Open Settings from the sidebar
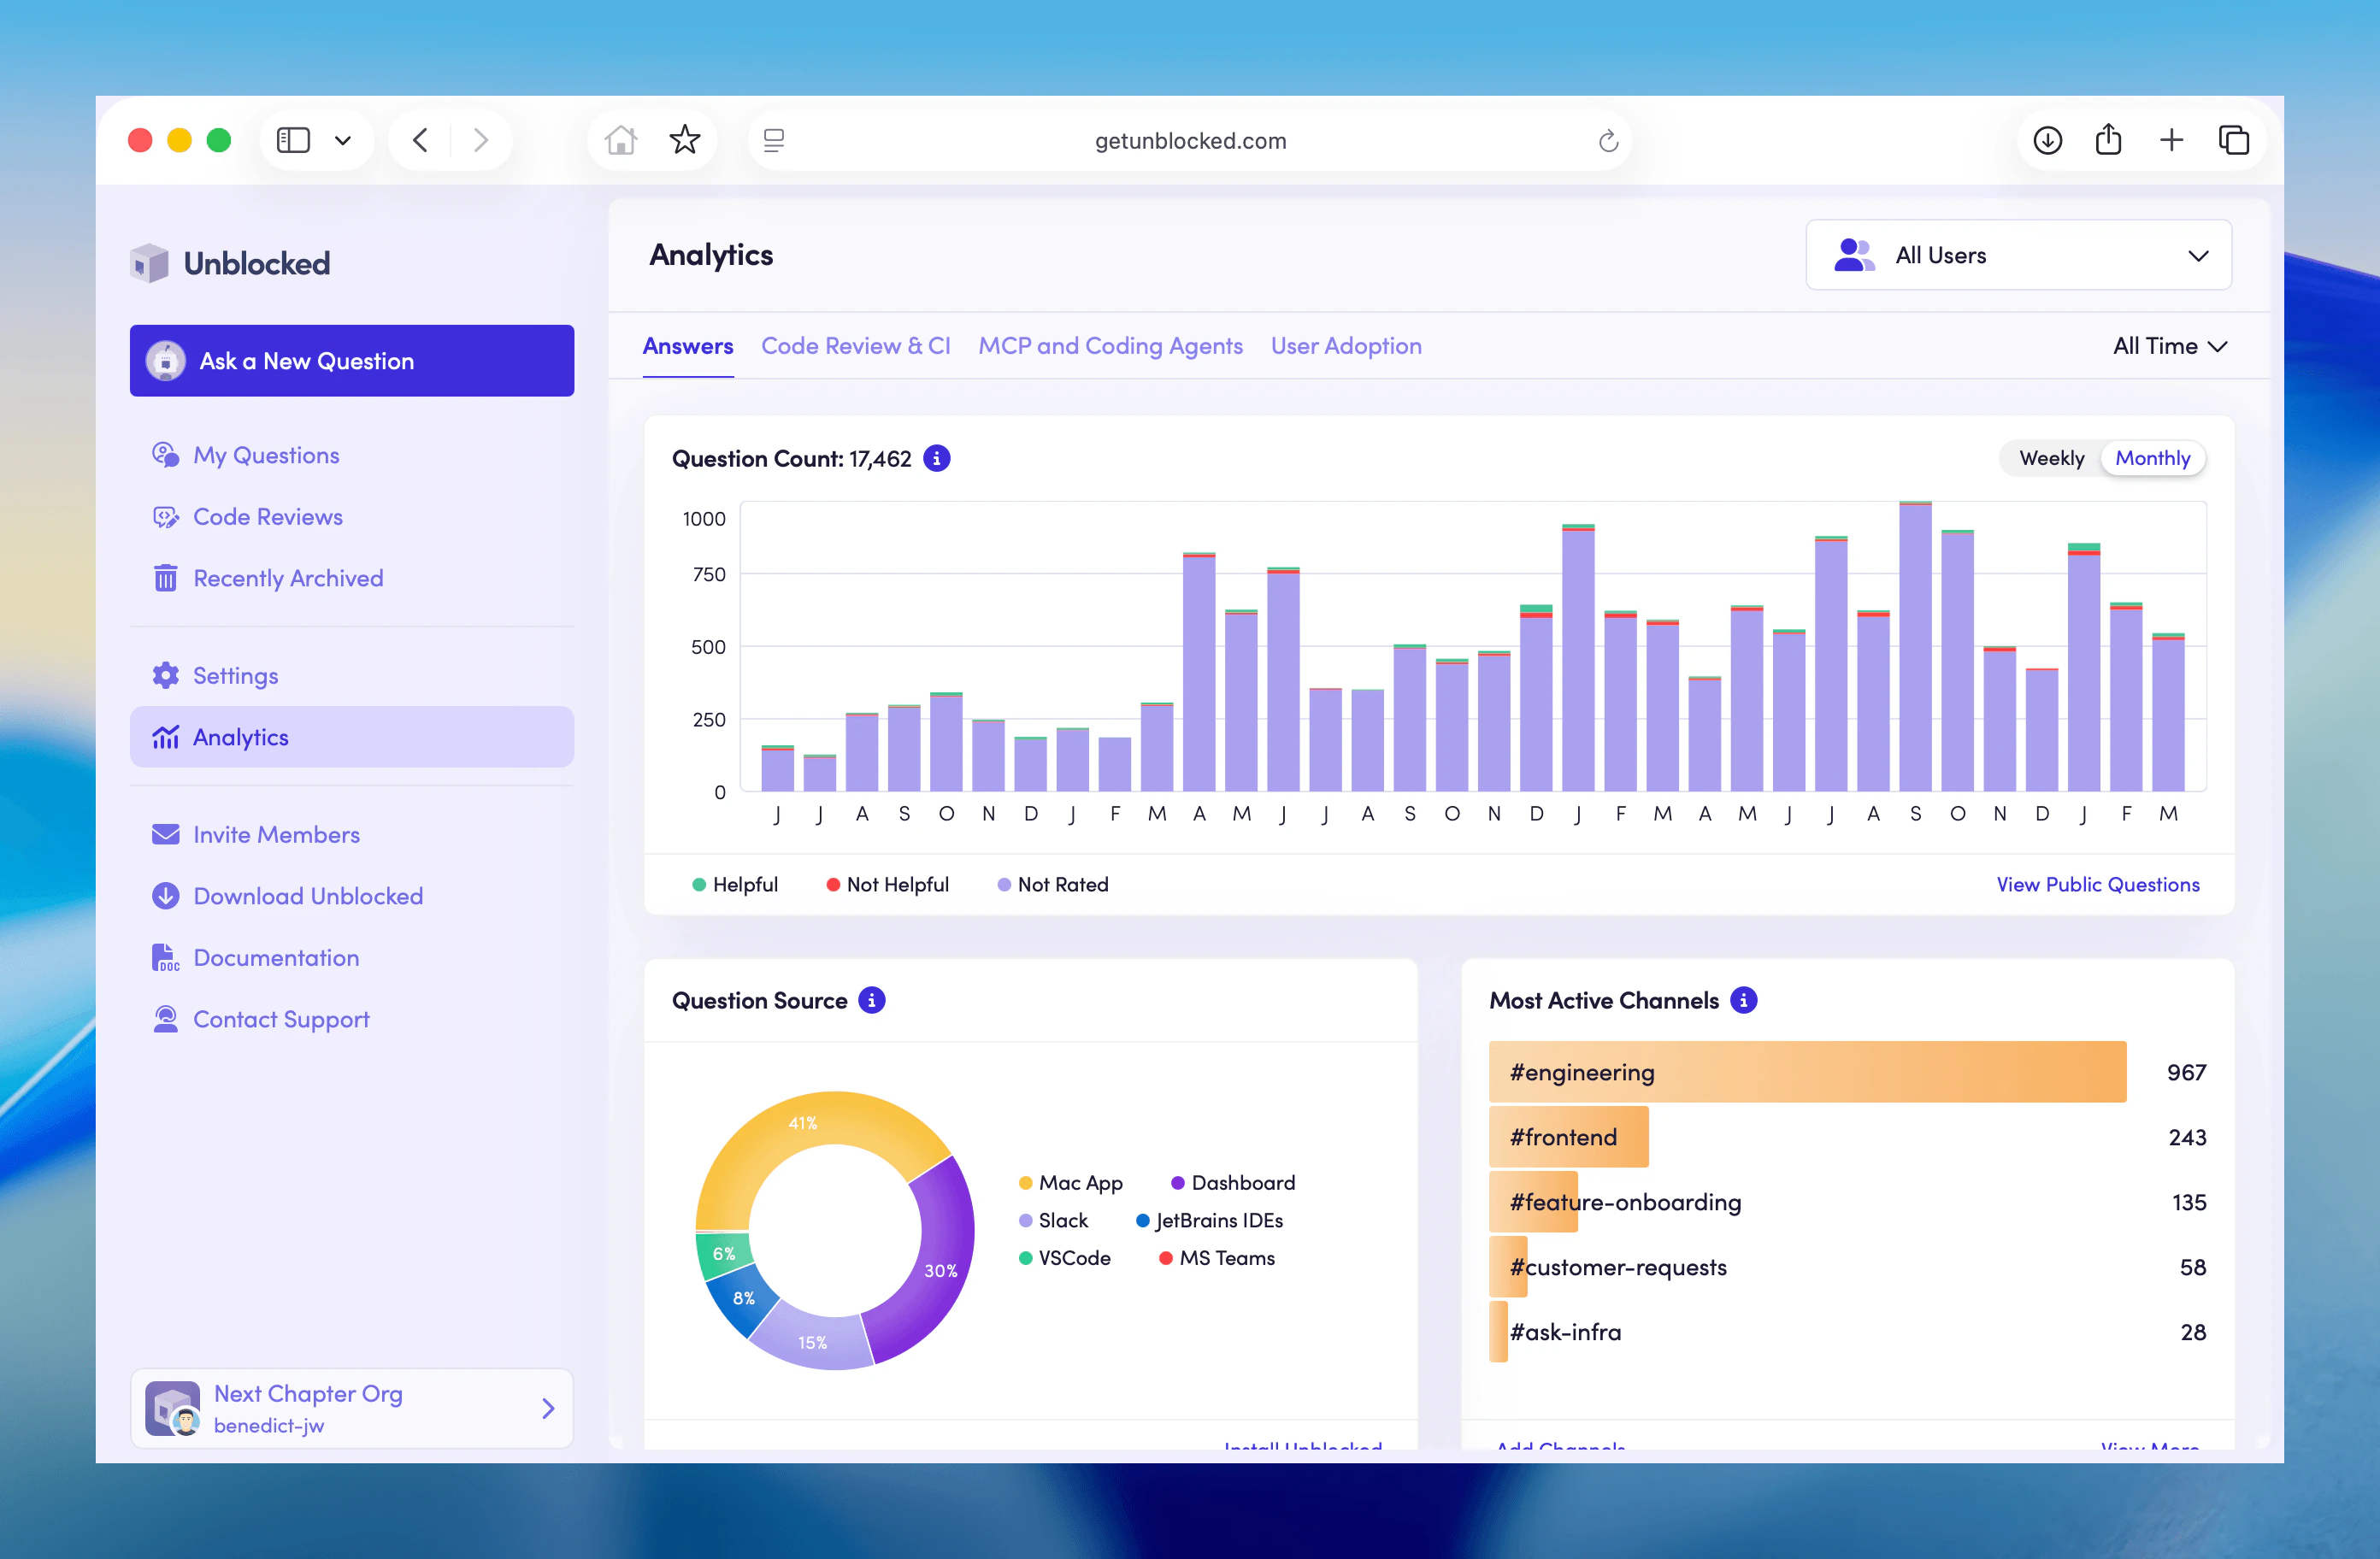Image resolution: width=2380 pixels, height=1559 pixels. point(235,675)
